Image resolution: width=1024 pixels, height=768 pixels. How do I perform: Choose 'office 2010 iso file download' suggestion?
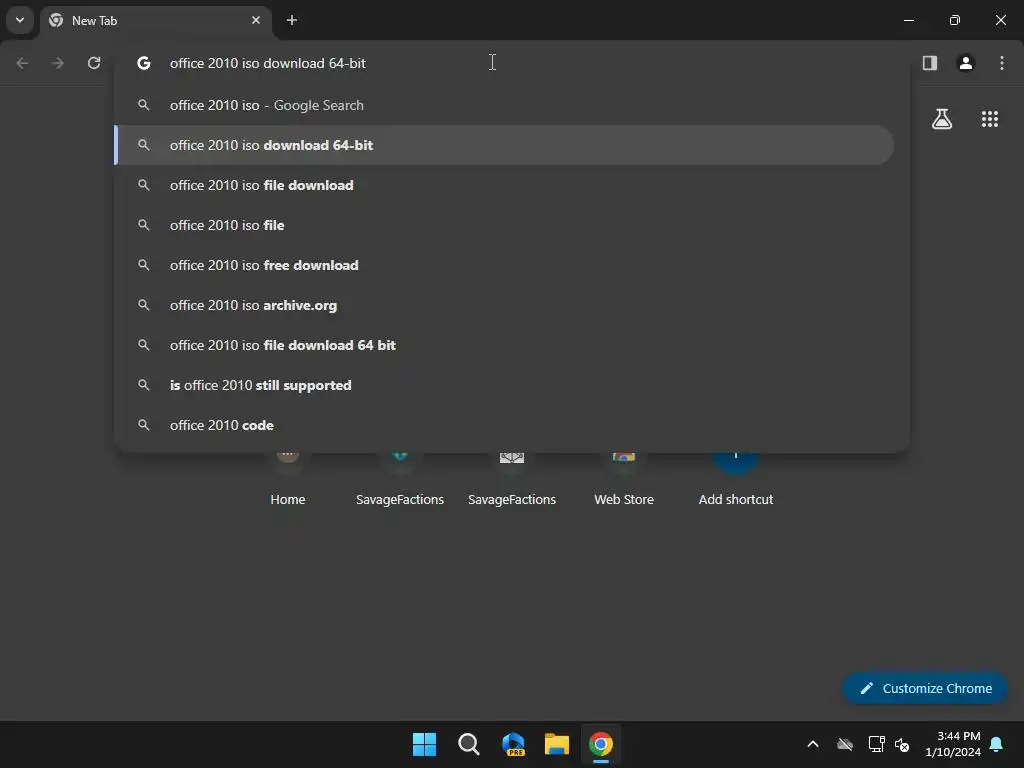tap(504, 185)
